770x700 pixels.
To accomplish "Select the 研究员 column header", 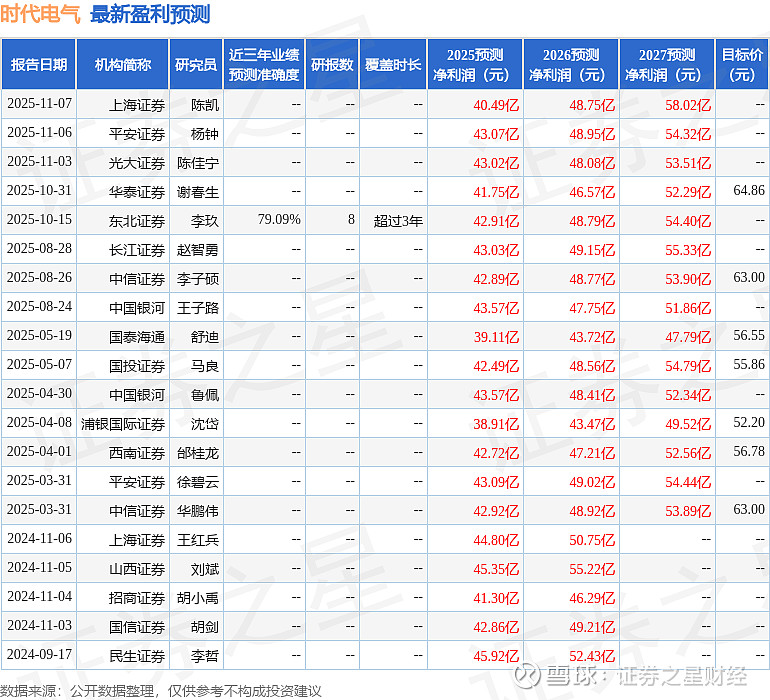I will click(196, 64).
